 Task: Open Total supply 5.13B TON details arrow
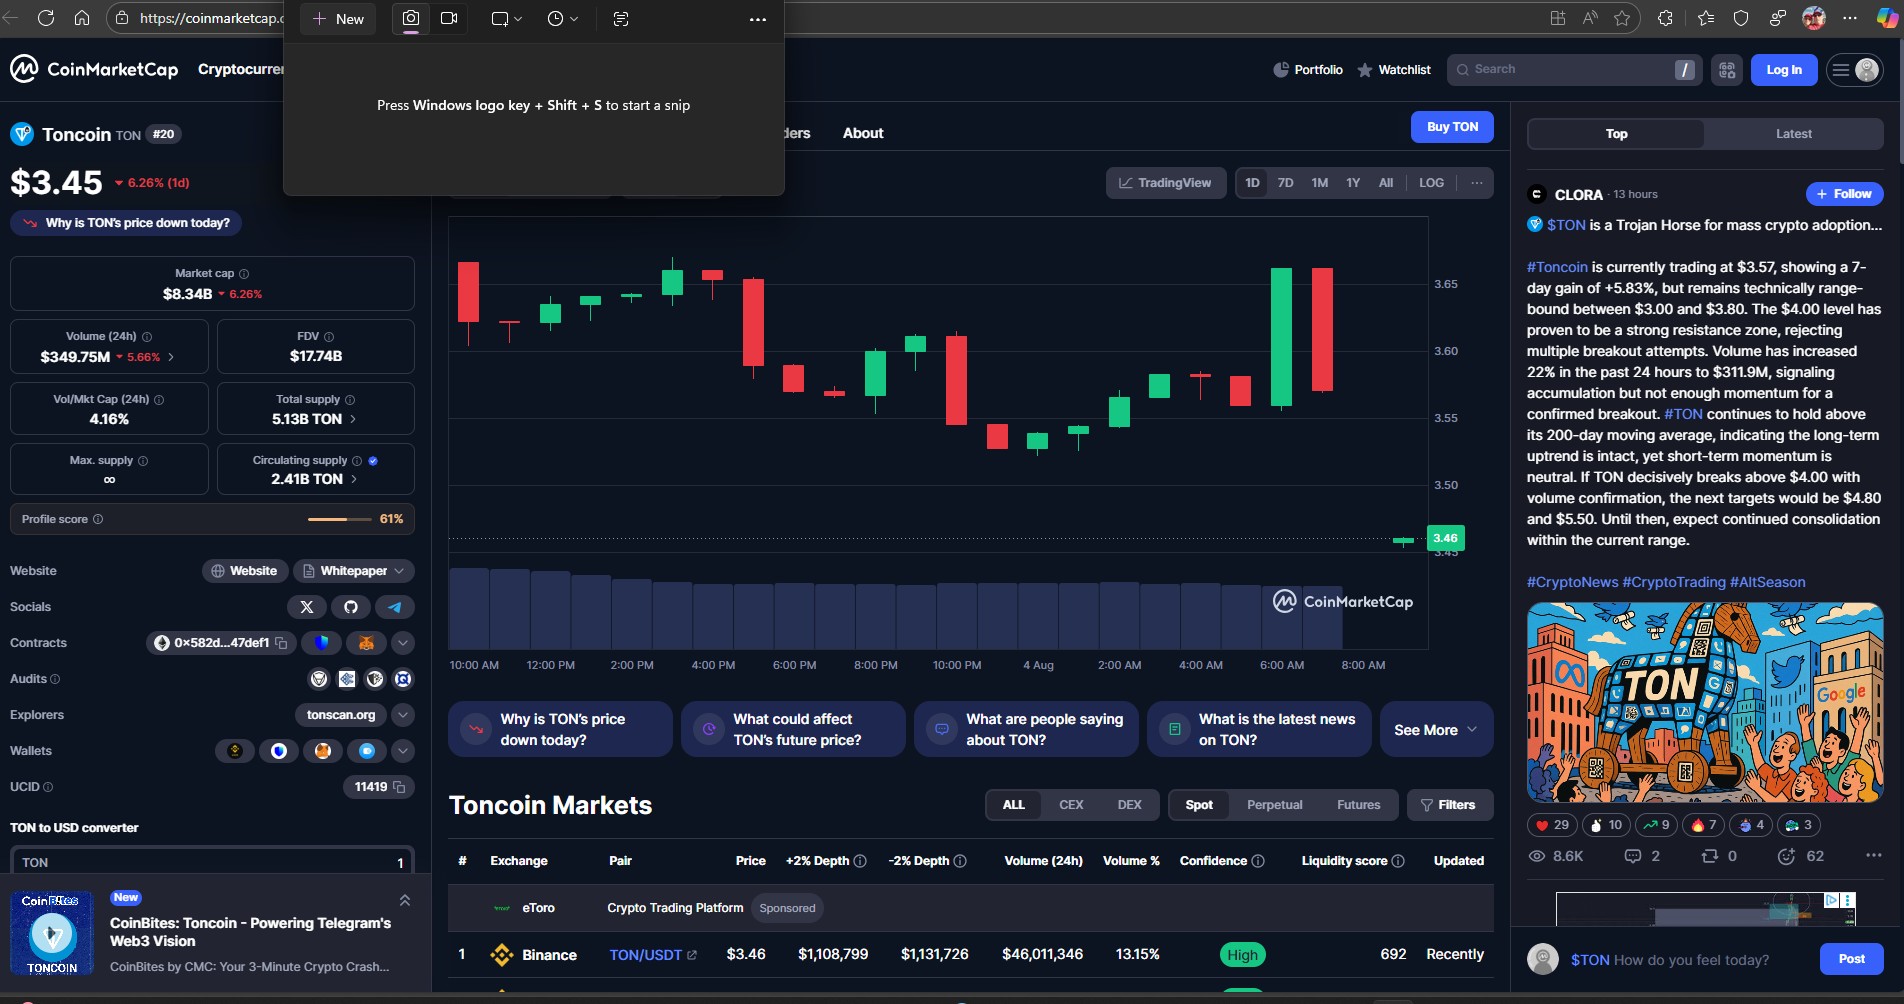353,419
